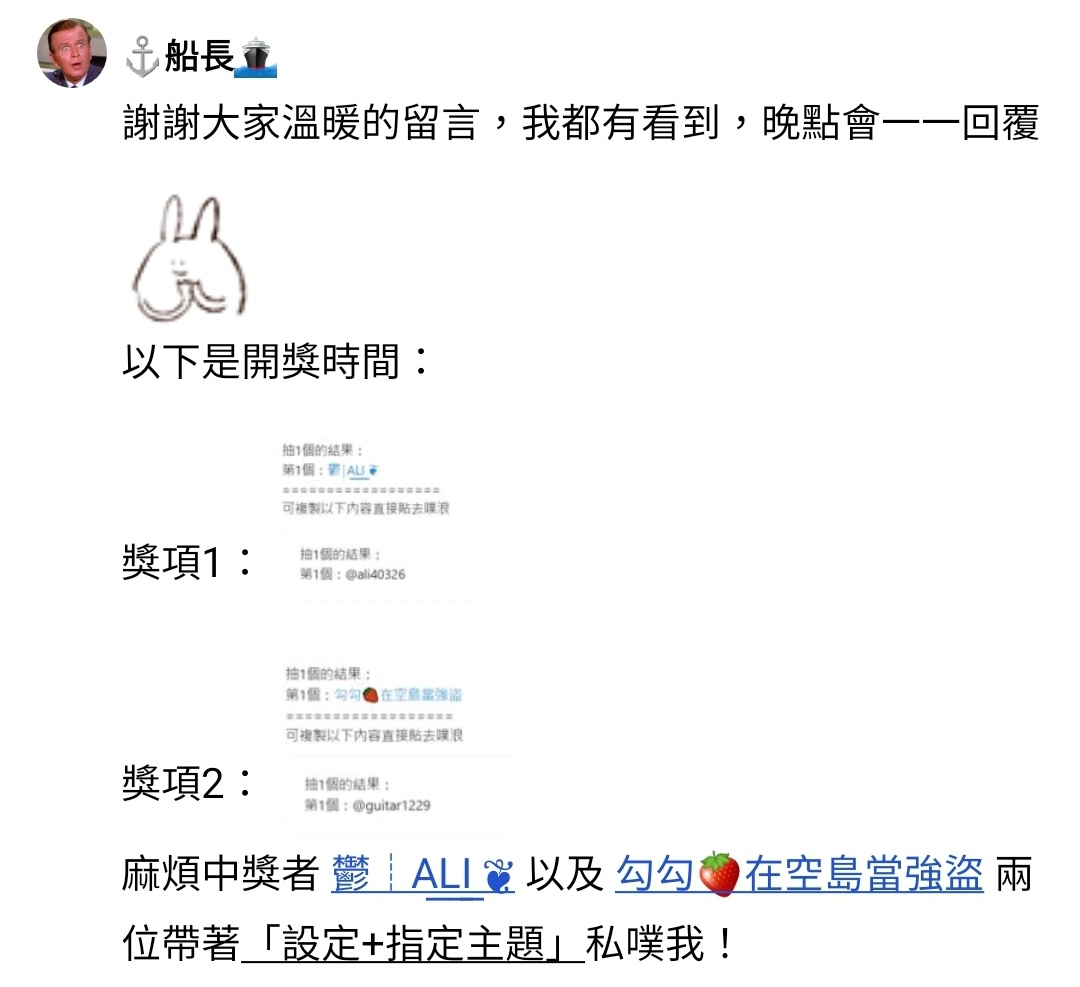Click small strawberry inside 獎項2 image
Image resolution: width=1080 pixels, height=987 pixels.
tap(371, 695)
